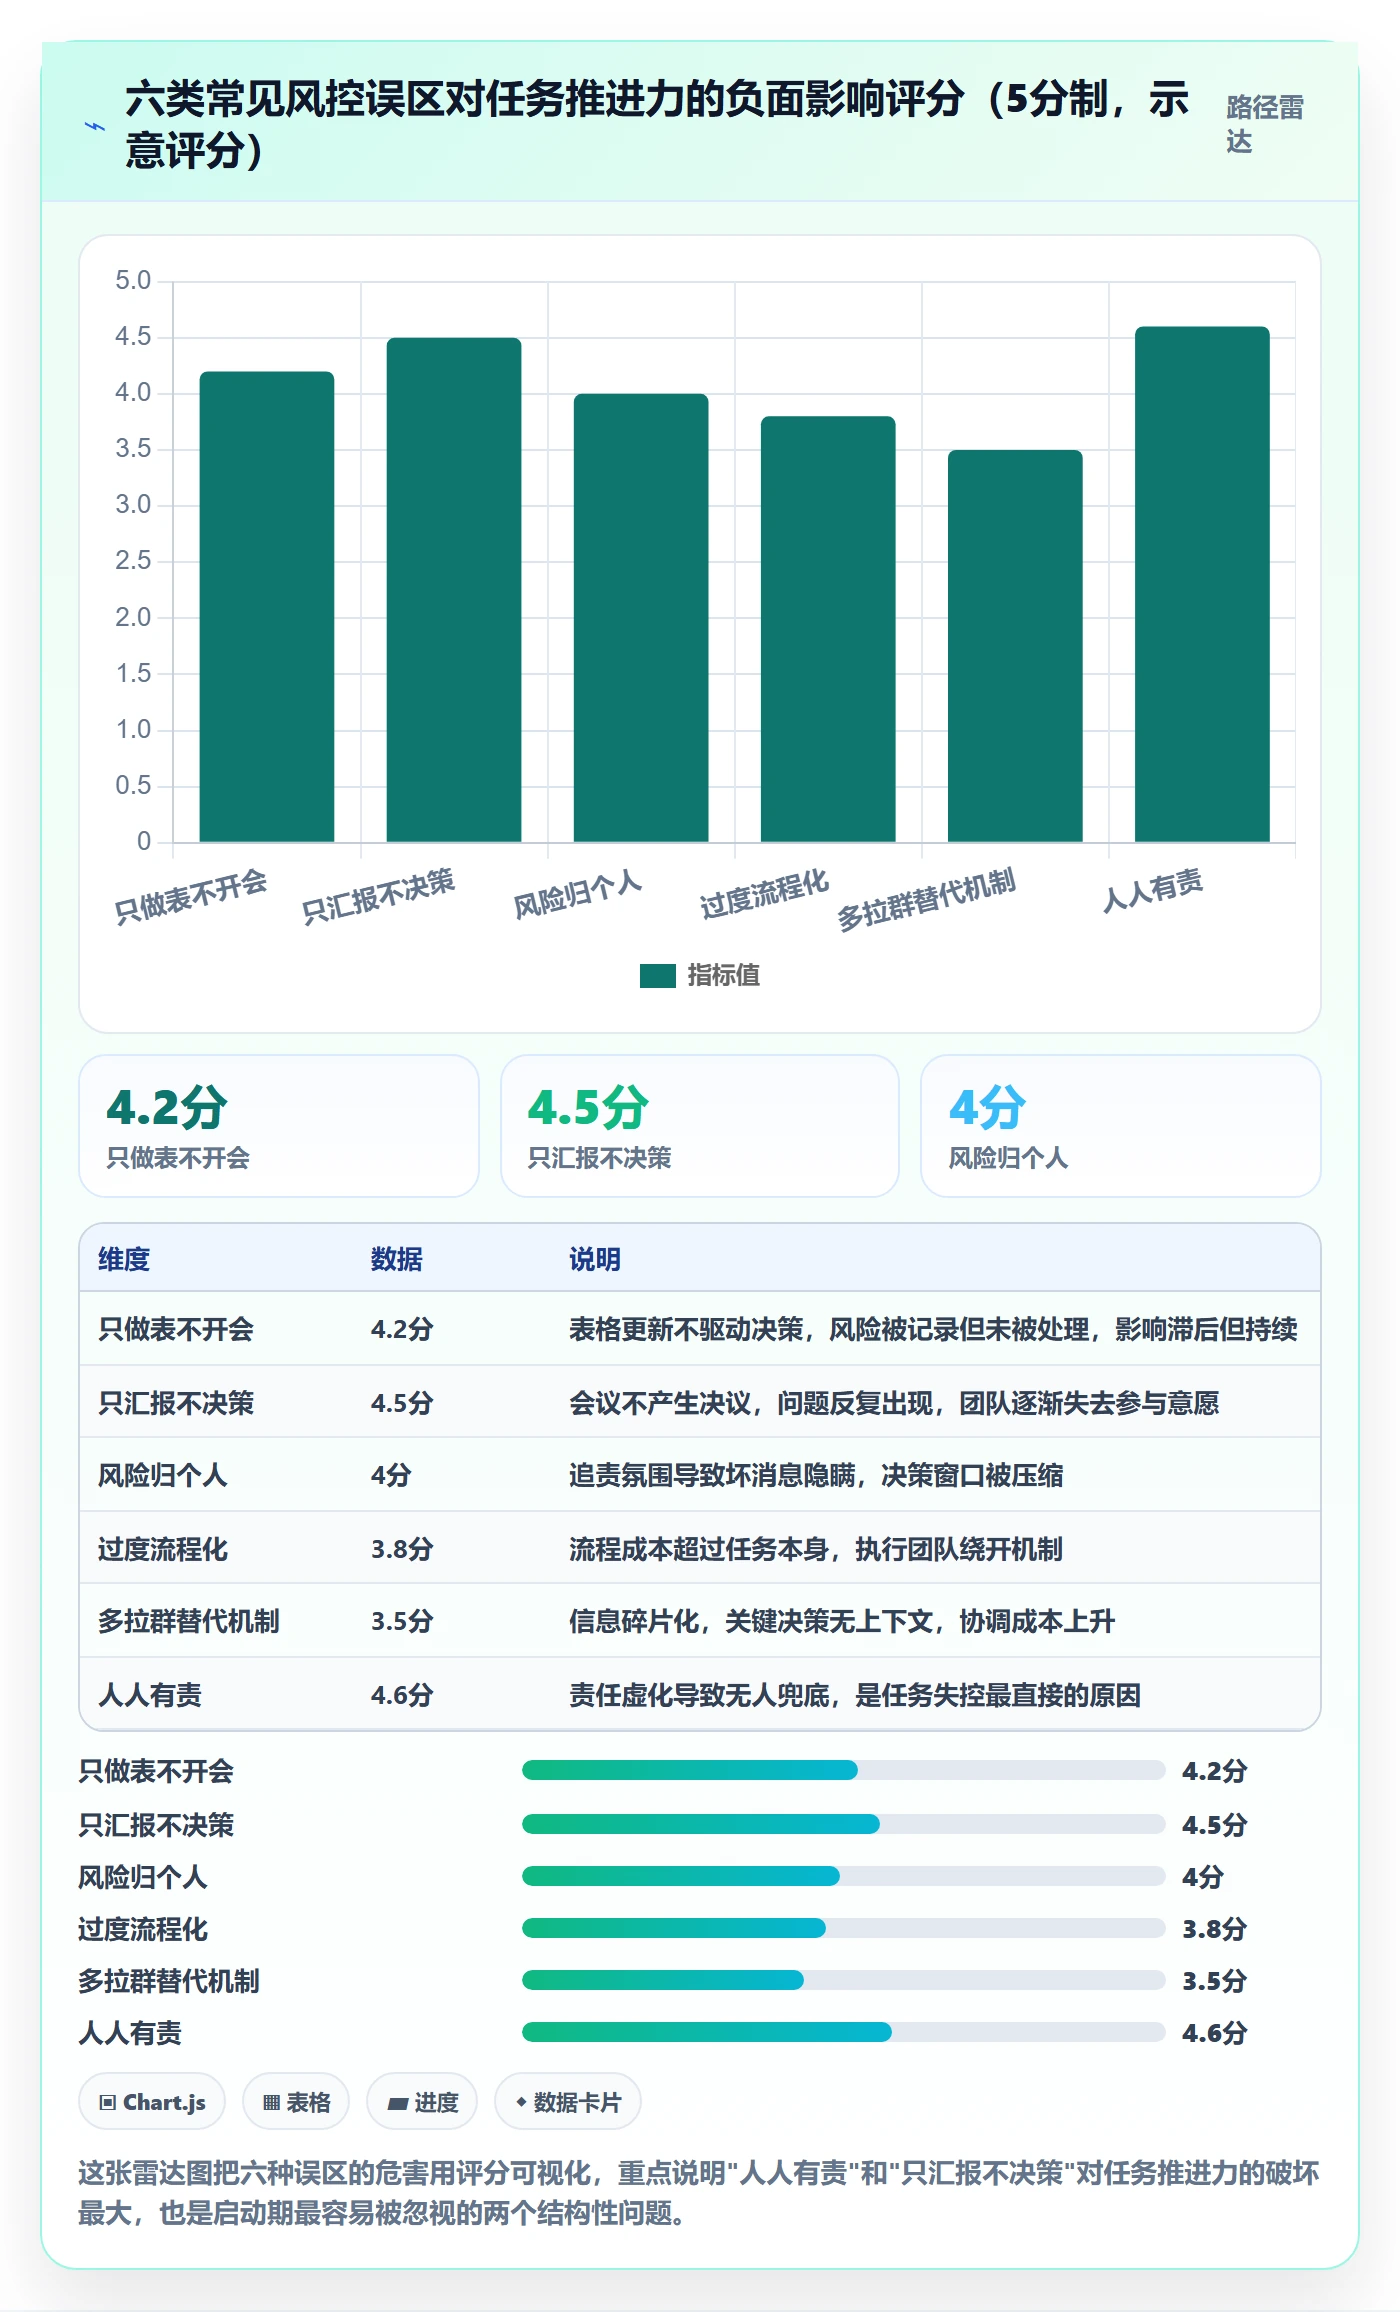Screen dimensions: 1400x2312
Task: Click the 只汇报不决策 progress bar
Action: point(843,1824)
